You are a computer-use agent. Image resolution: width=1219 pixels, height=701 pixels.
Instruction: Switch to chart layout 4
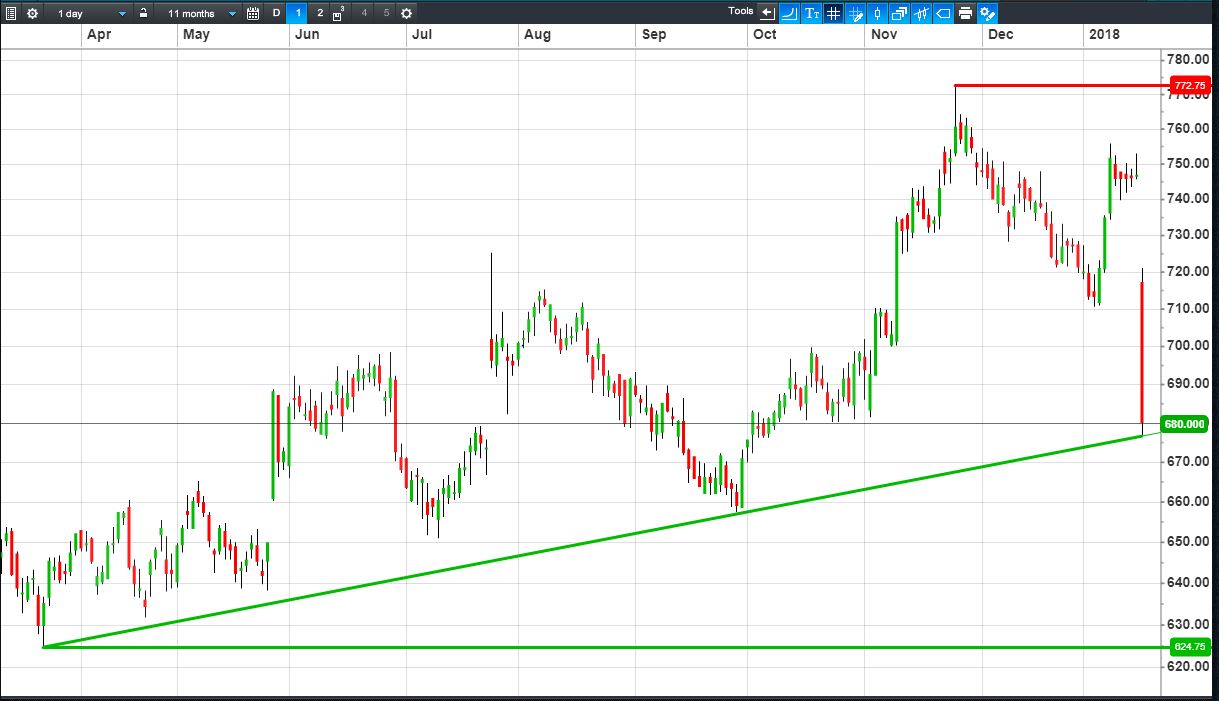(x=364, y=13)
